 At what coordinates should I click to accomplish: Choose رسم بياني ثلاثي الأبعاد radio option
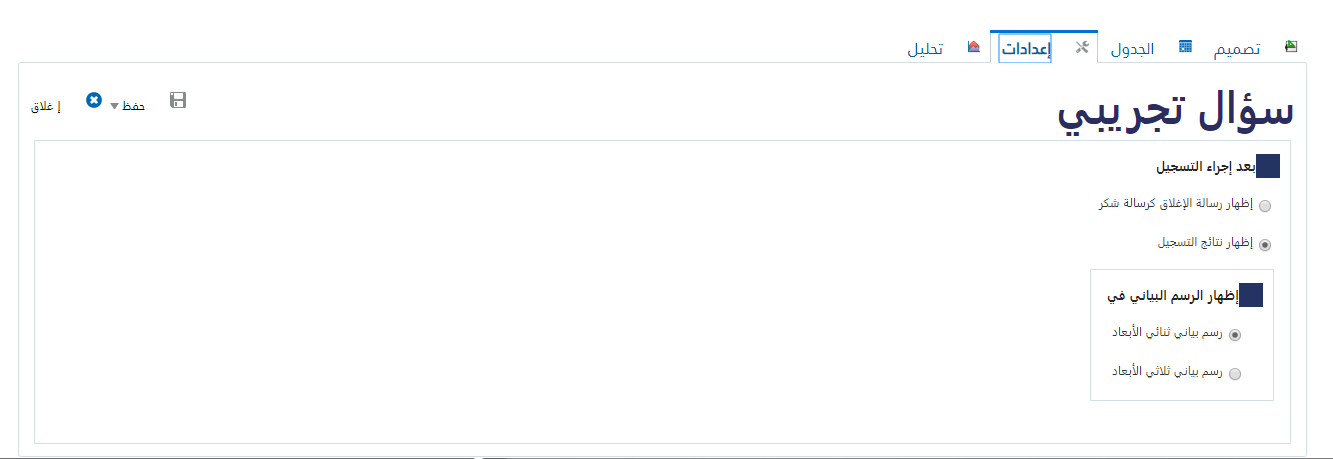pyautogui.click(x=1235, y=374)
